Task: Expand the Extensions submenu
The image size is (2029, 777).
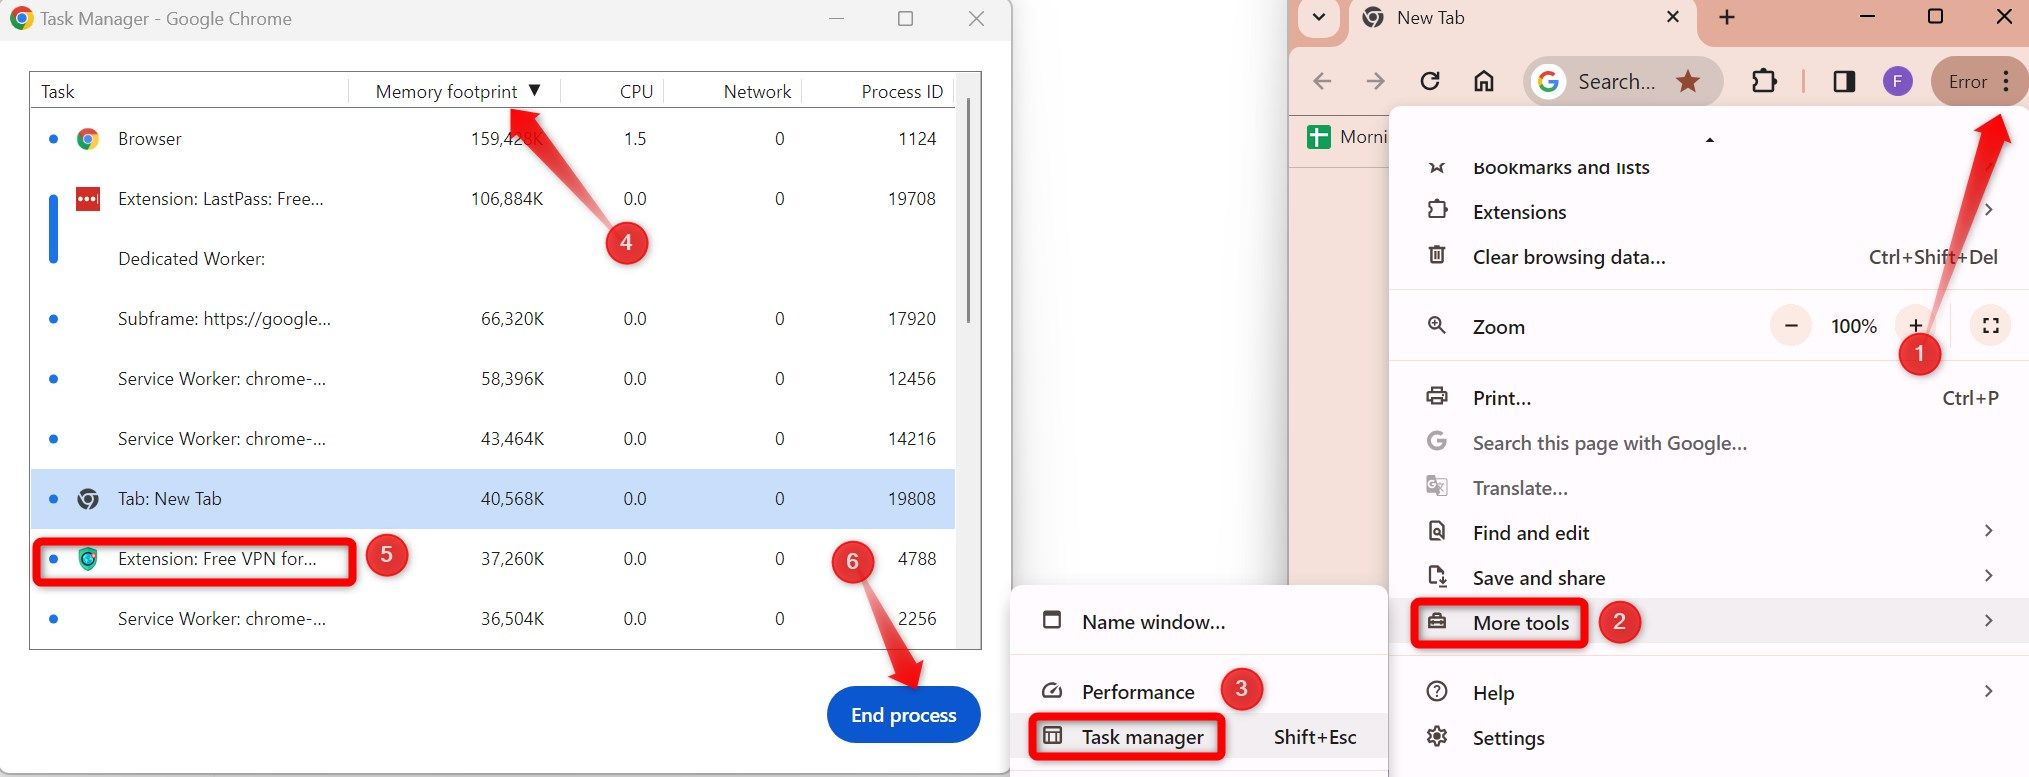Action: point(1709,211)
